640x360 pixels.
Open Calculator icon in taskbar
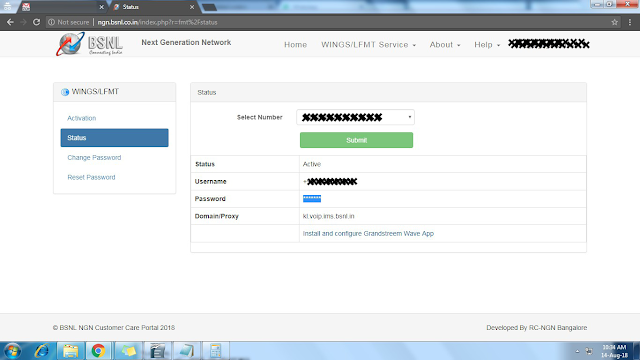[x=215, y=351]
